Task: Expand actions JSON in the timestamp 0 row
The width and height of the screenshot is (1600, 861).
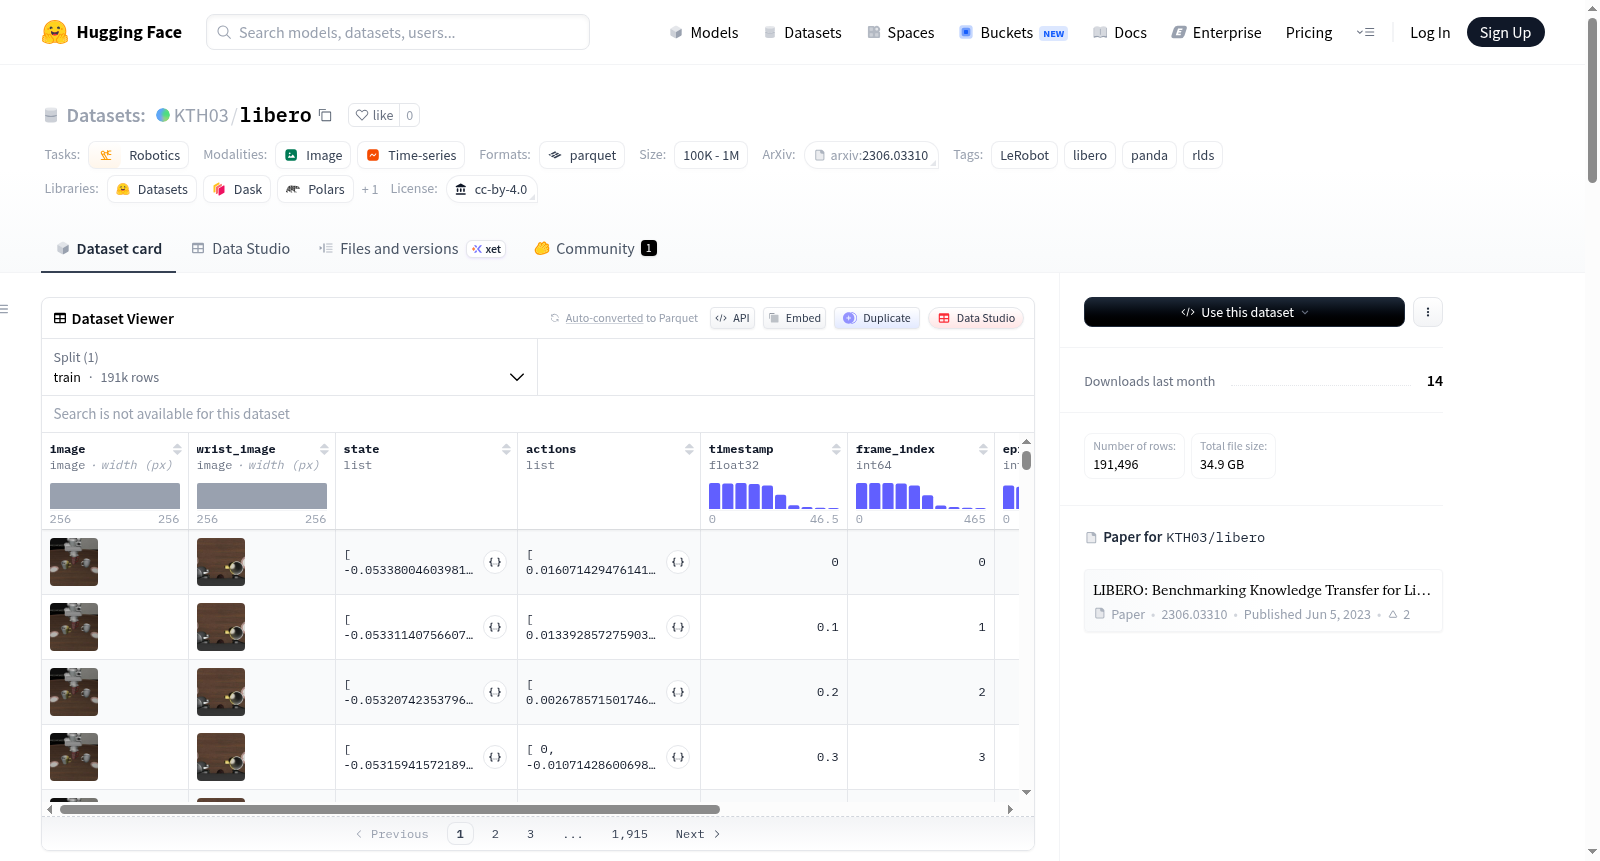Action: (678, 562)
